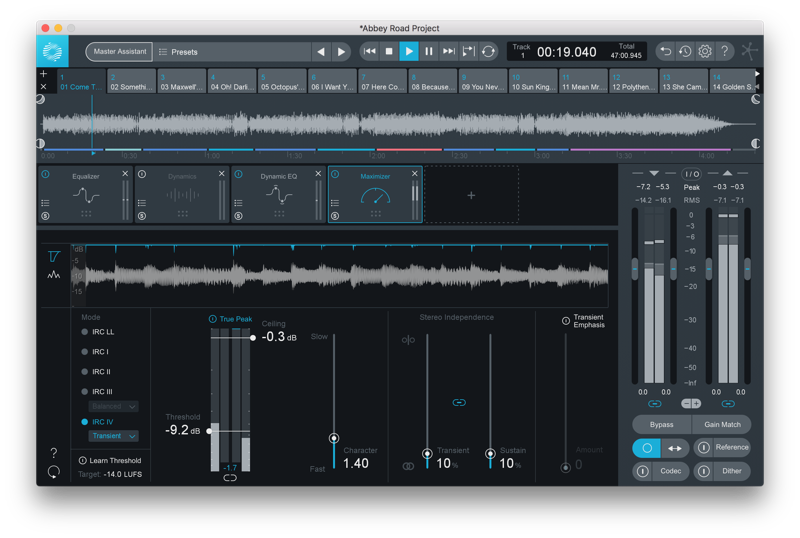Click the Ceiling slider handle
800x538 pixels.
pyautogui.click(x=253, y=337)
